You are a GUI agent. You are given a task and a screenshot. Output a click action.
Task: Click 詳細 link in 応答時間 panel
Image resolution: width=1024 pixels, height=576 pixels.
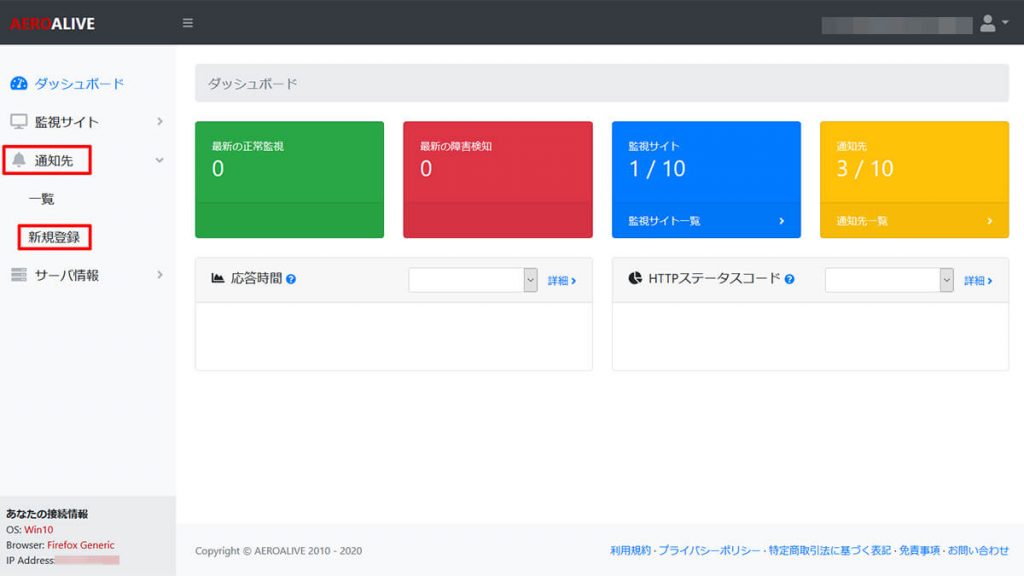pos(562,280)
